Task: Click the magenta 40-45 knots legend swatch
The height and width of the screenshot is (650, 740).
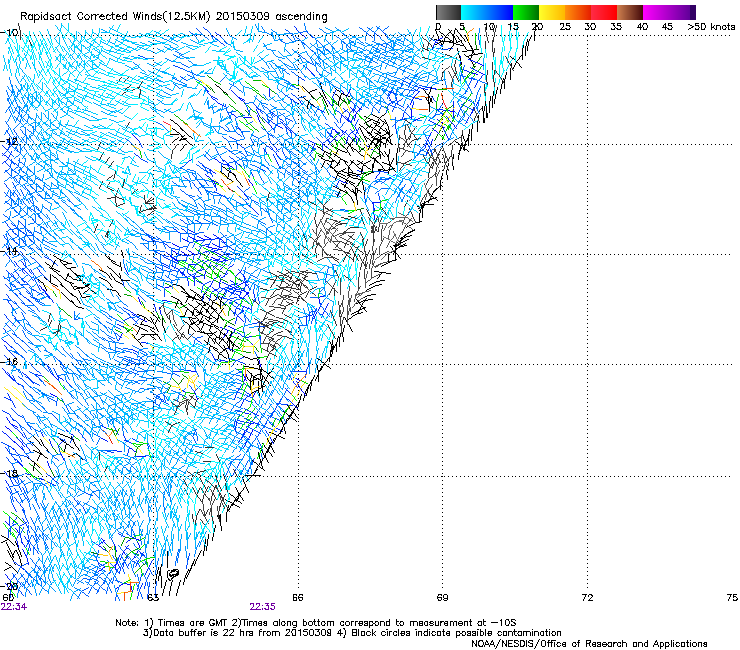Action: click(656, 12)
